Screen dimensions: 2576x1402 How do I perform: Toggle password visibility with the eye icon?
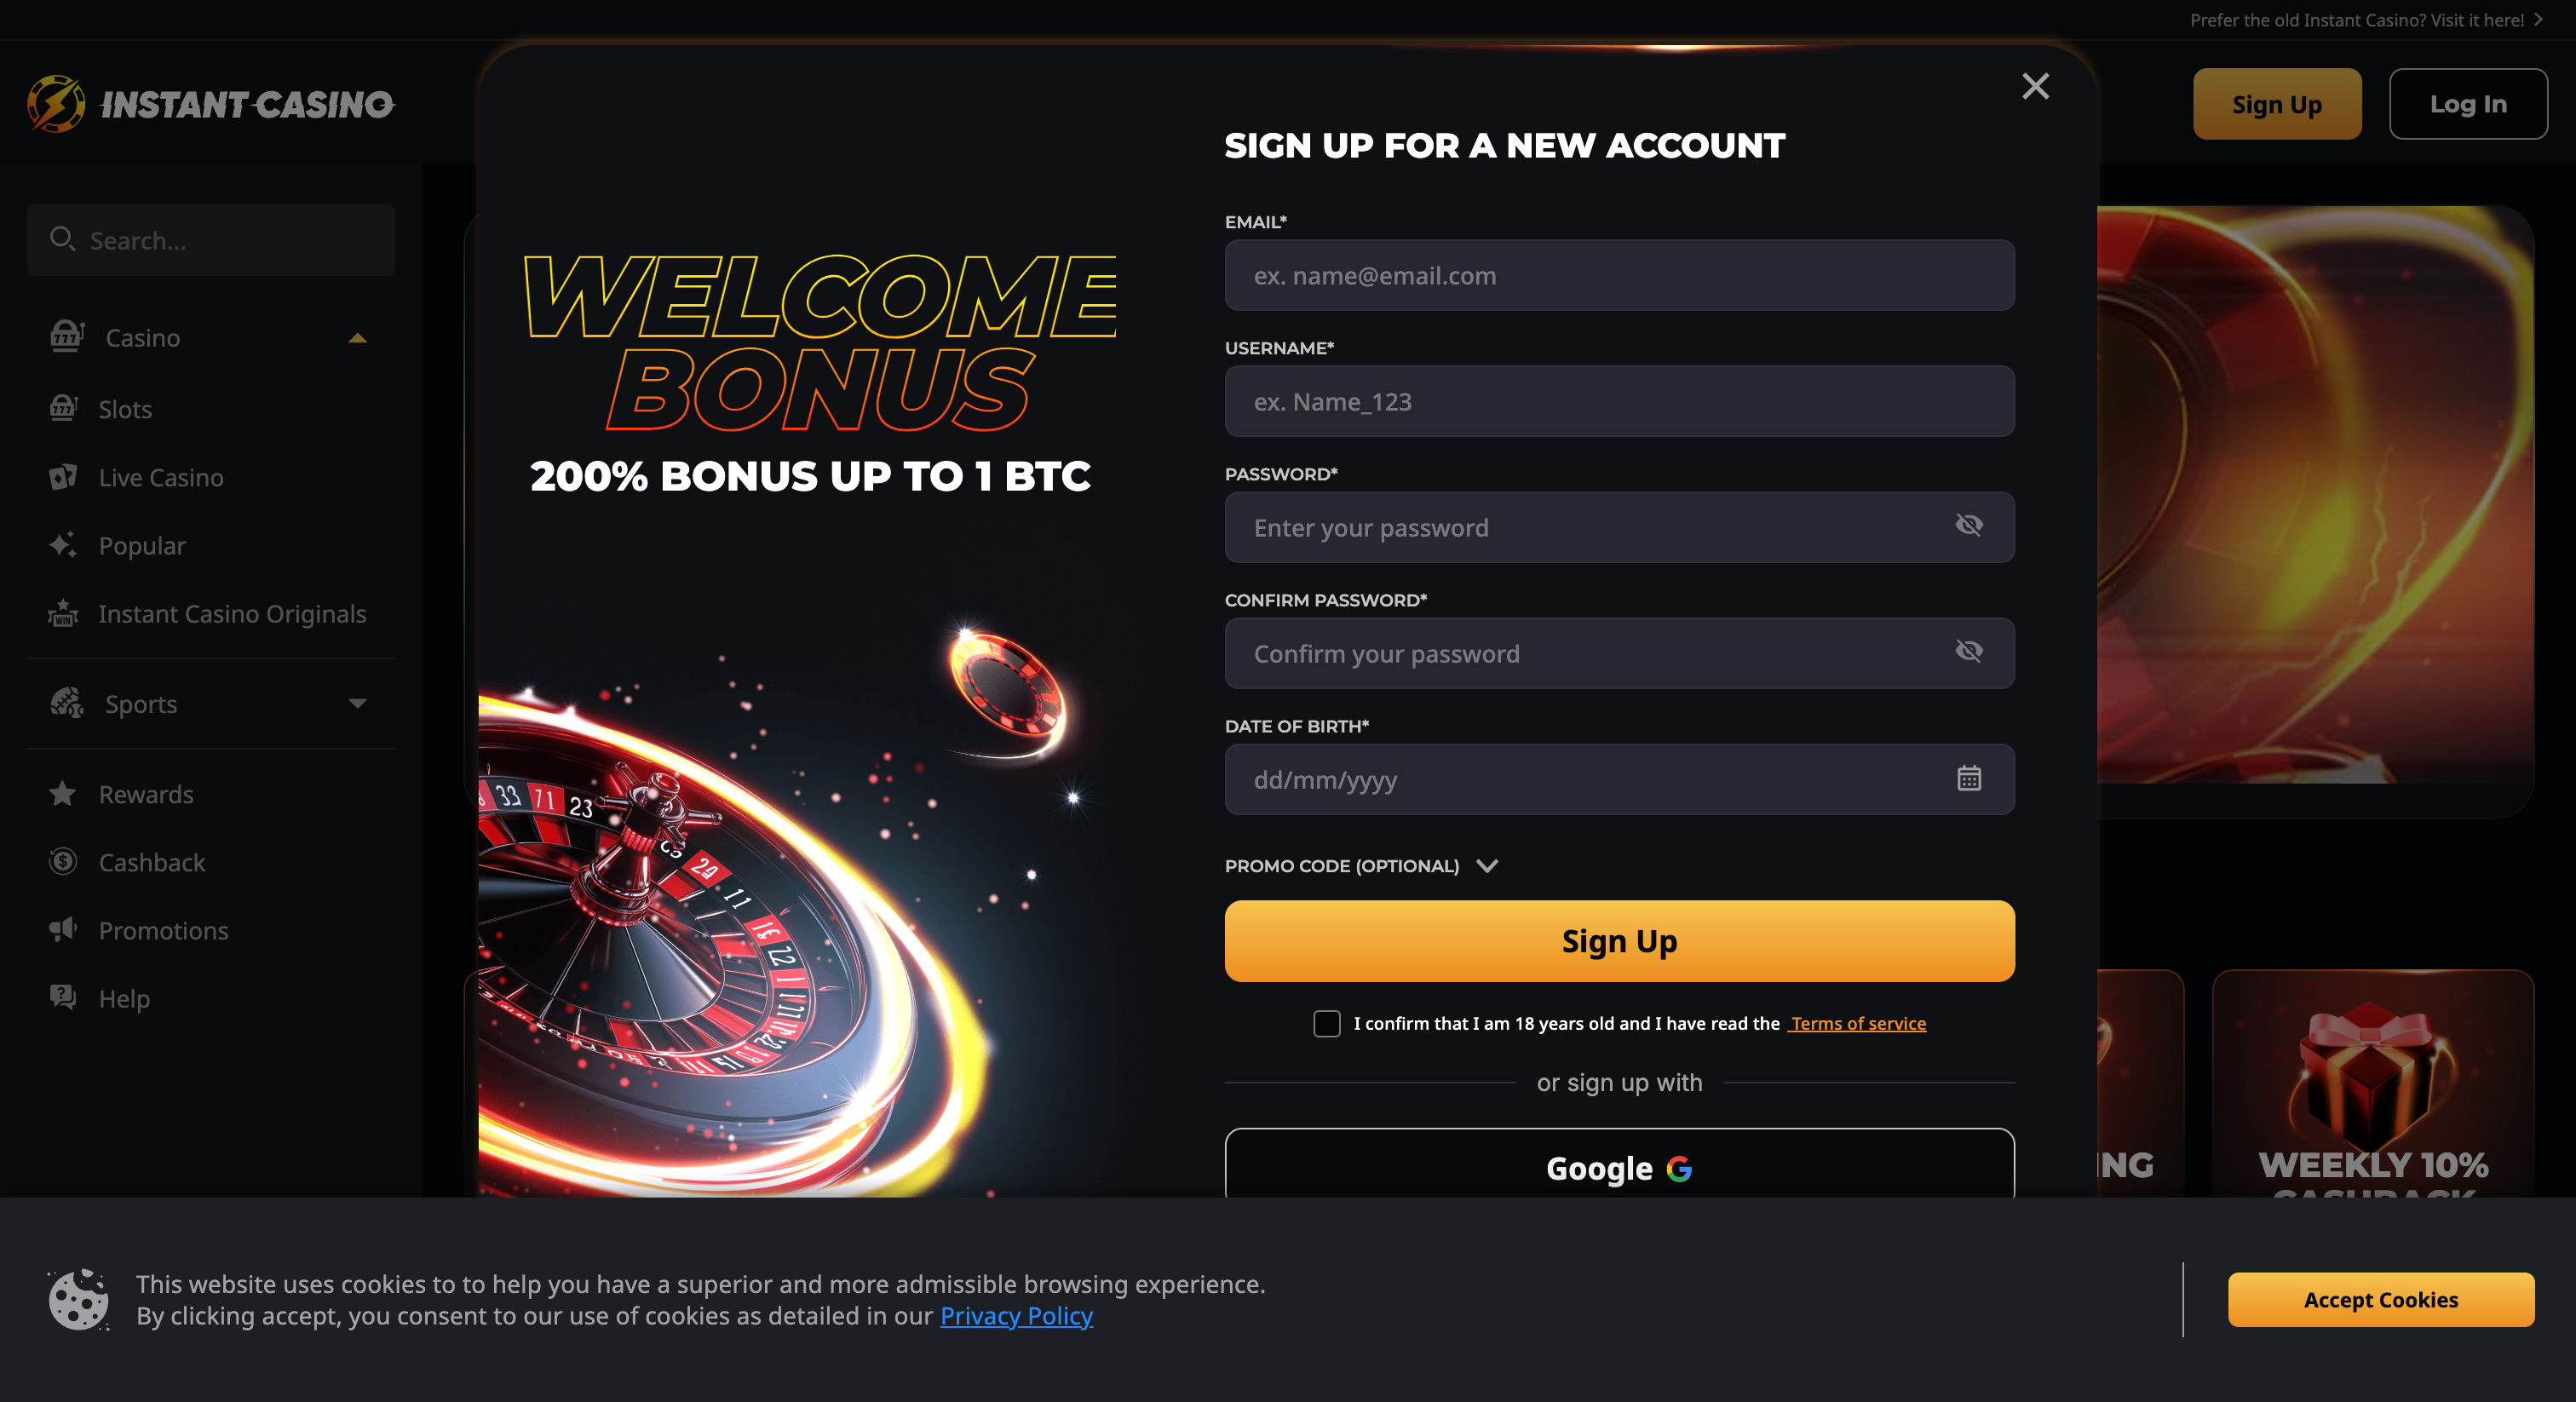[1969, 525]
